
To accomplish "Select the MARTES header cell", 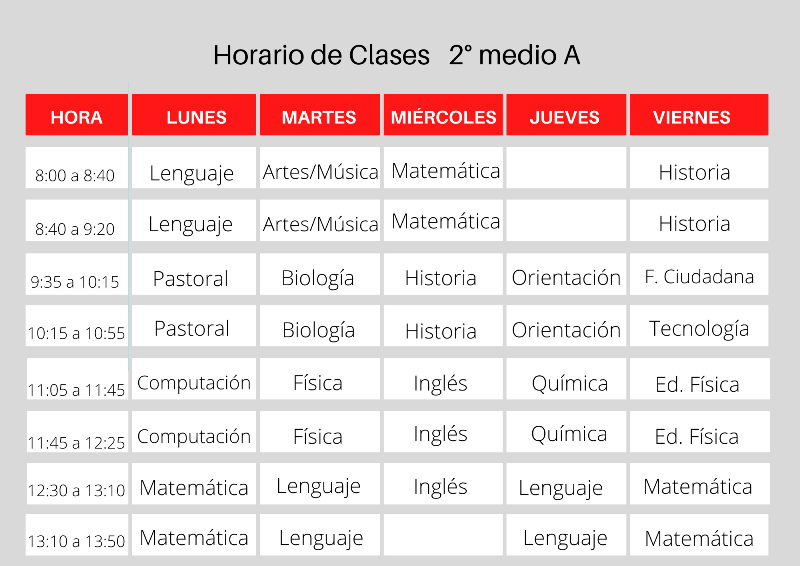I will (319, 116).
